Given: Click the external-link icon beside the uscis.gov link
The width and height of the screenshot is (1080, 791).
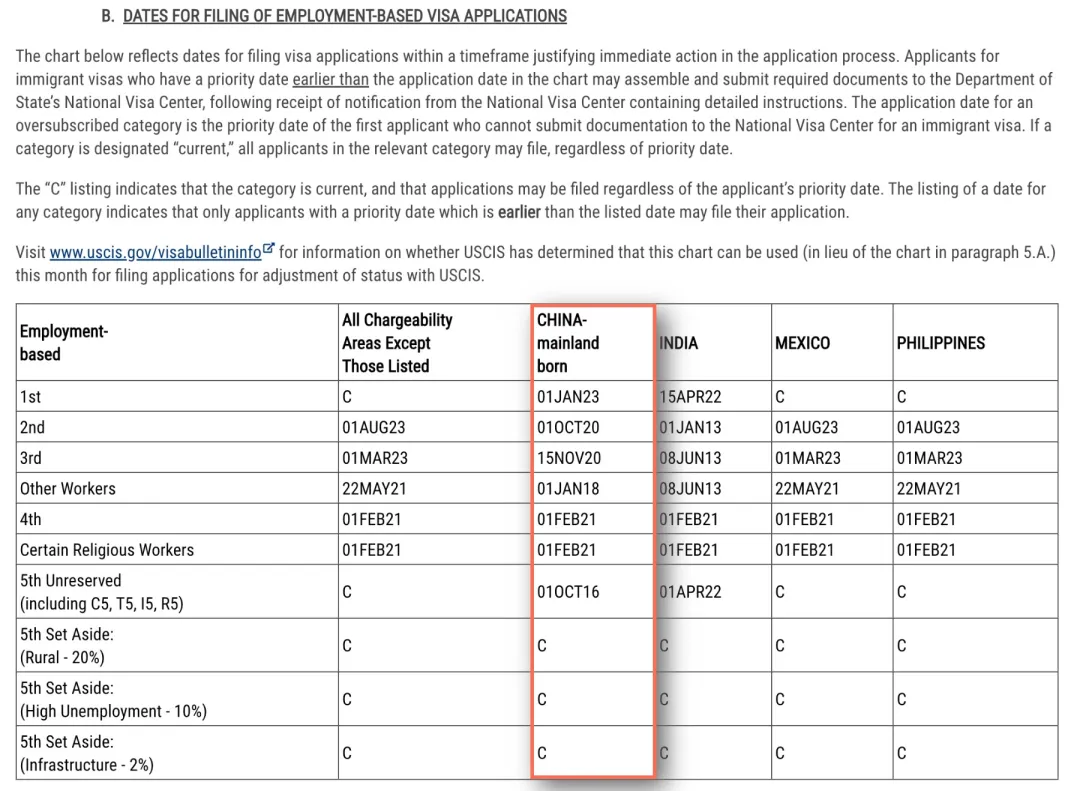Looking at the screenshot, I should (269, 249).
